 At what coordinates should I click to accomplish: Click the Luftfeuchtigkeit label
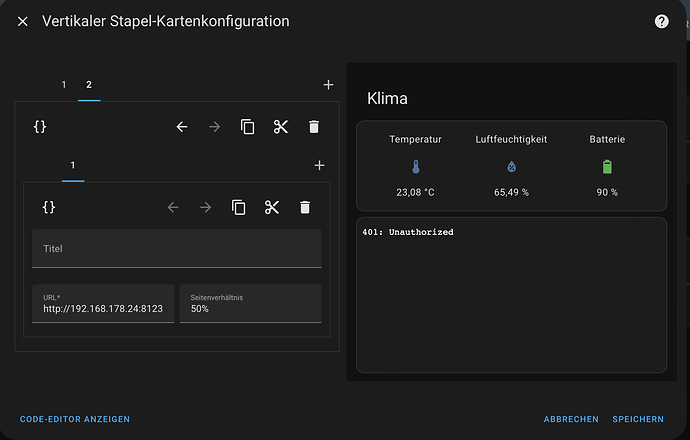(x=511, y=139)
